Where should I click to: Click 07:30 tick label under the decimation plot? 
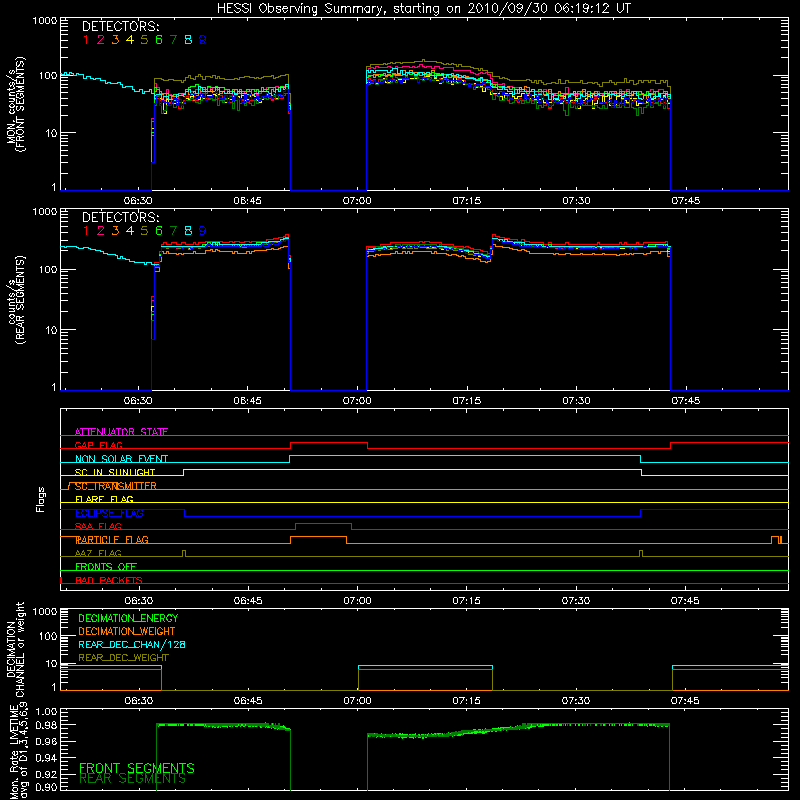click(576, 701)
